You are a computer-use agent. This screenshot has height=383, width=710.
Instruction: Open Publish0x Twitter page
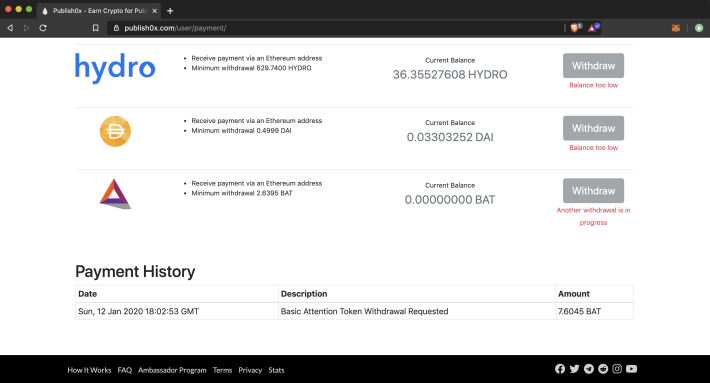click(574, 369)
